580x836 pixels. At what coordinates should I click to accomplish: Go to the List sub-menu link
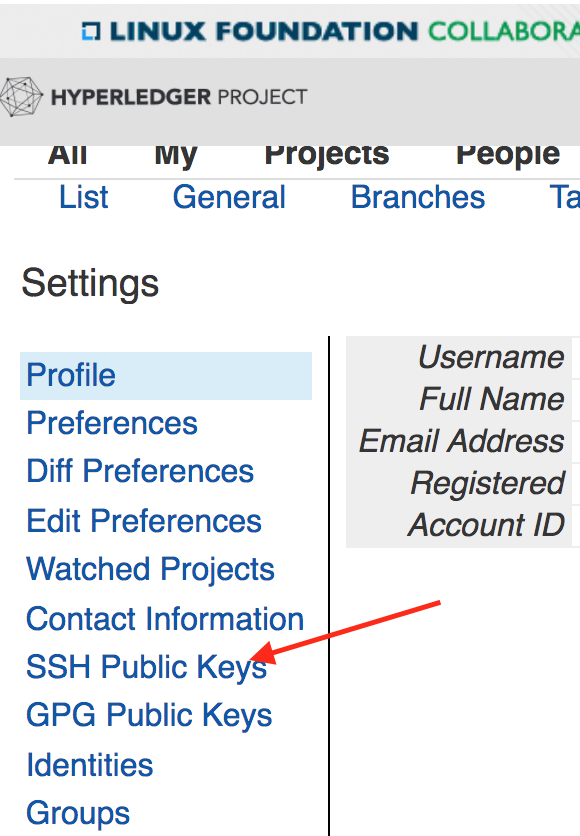pos(84,197)
